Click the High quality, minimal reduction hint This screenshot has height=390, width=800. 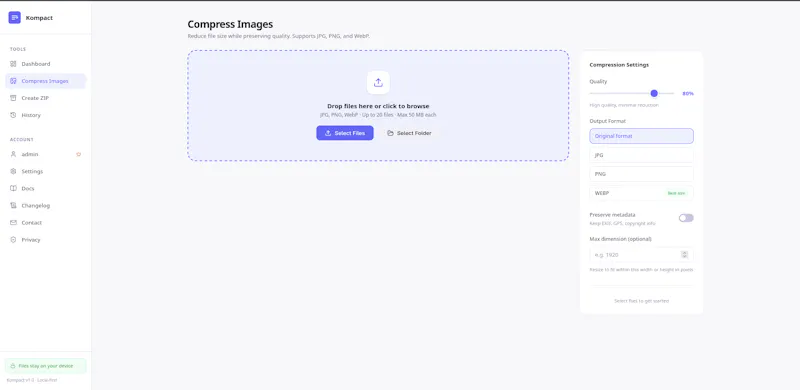[x=624, y=105]
